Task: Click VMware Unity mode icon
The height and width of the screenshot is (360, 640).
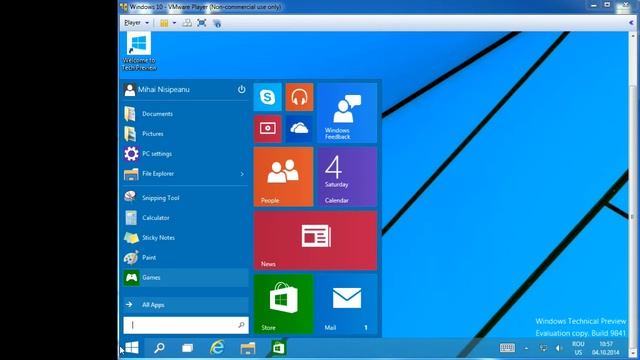Action: (217, 23)
